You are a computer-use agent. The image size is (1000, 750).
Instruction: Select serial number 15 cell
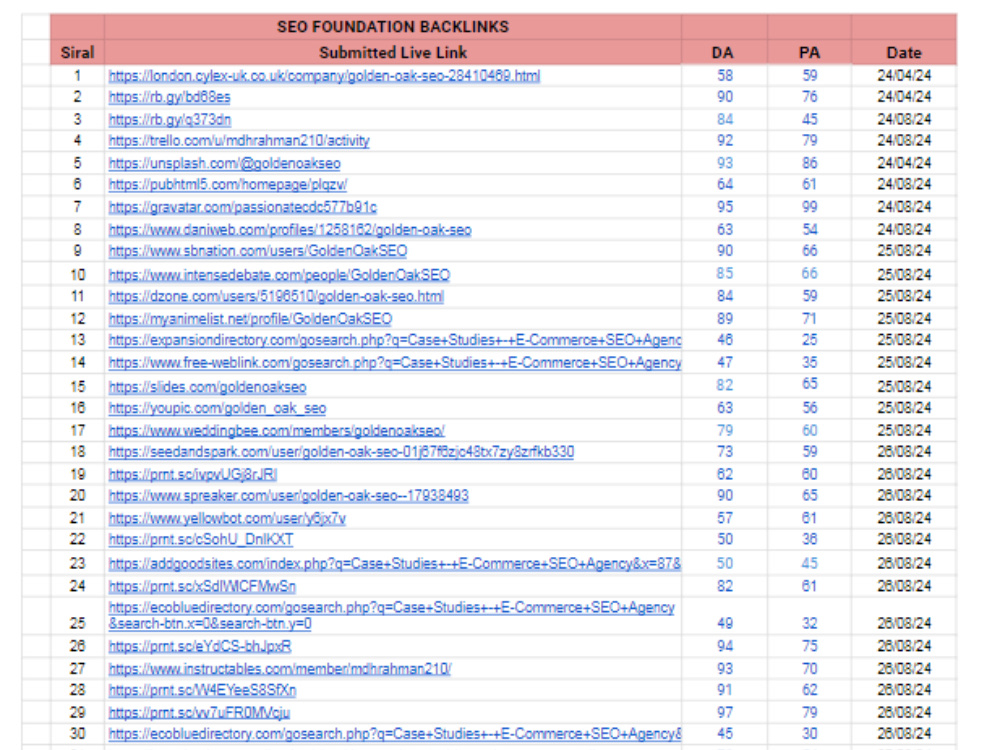tap(77, 386)
